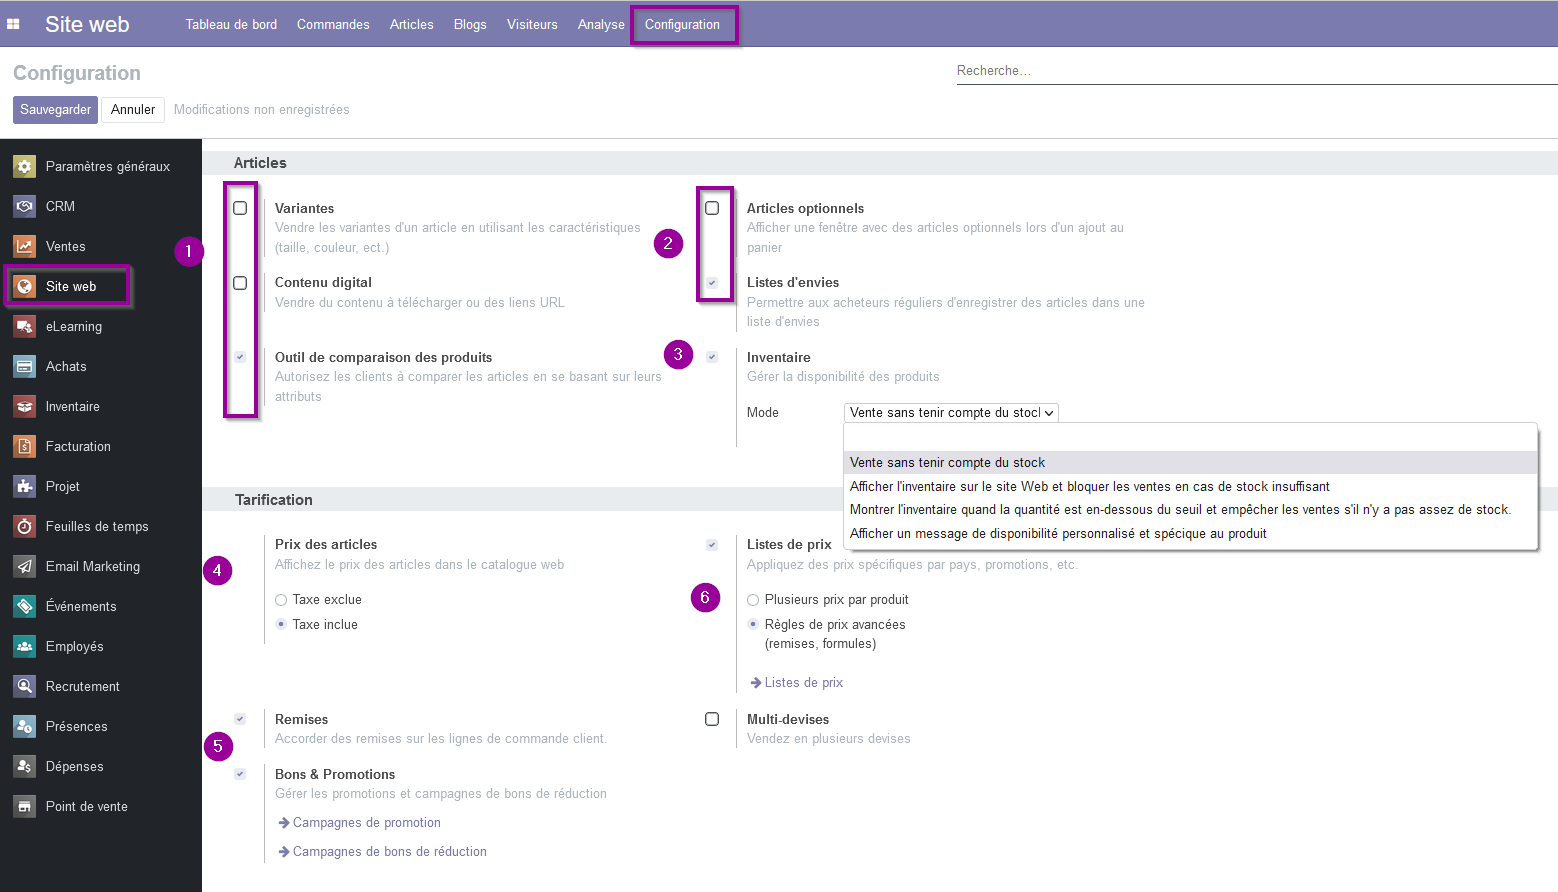The width and height of the screenshot is (1558, 892).
Task: Click the Recherche search field
Action: point(1257,71)
